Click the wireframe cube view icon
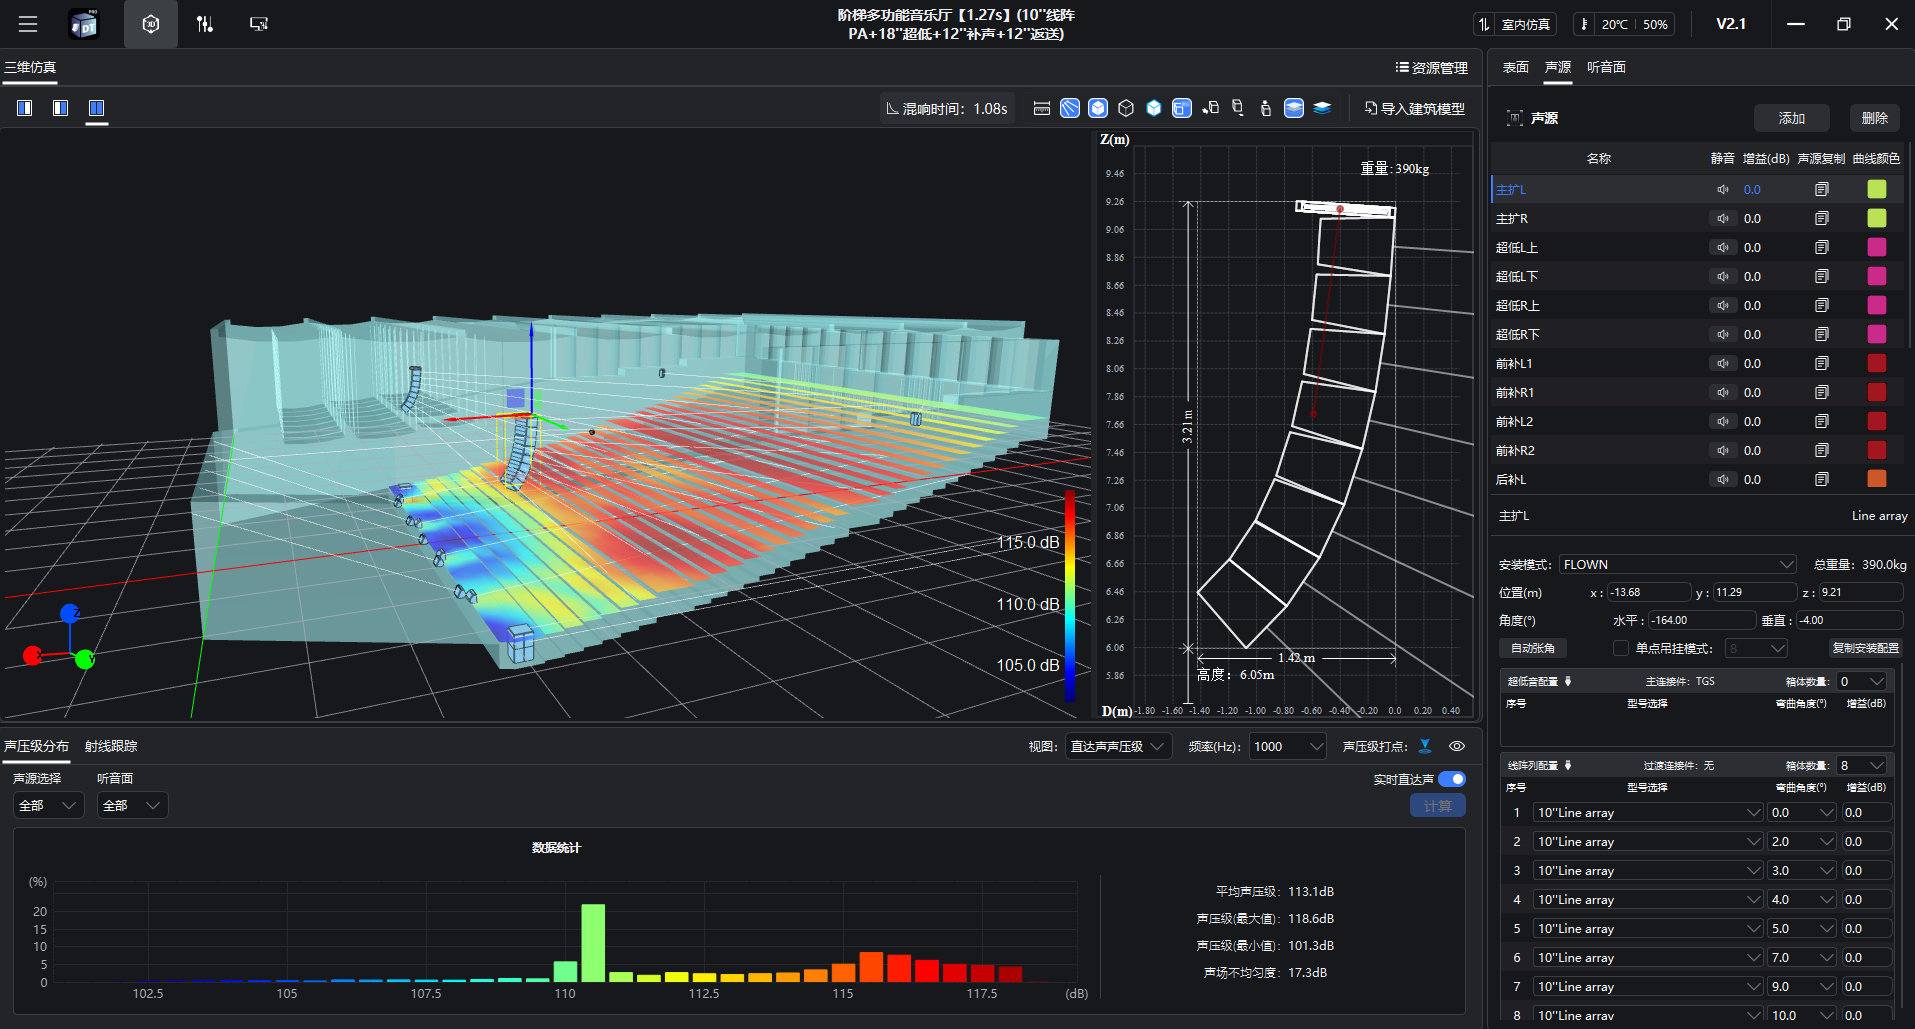This screenshot has width=1915, height=1029. pyautogui.click(x=1126, y=108)
